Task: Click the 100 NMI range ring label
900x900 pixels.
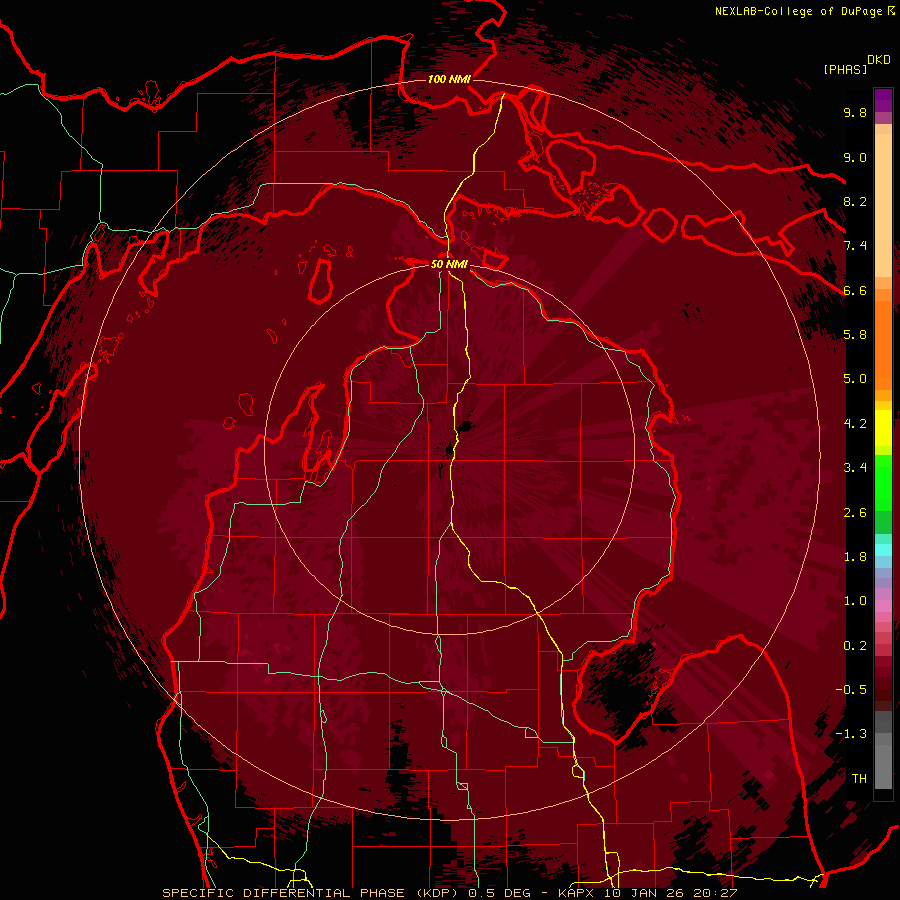Action: [x=449, y=79]
